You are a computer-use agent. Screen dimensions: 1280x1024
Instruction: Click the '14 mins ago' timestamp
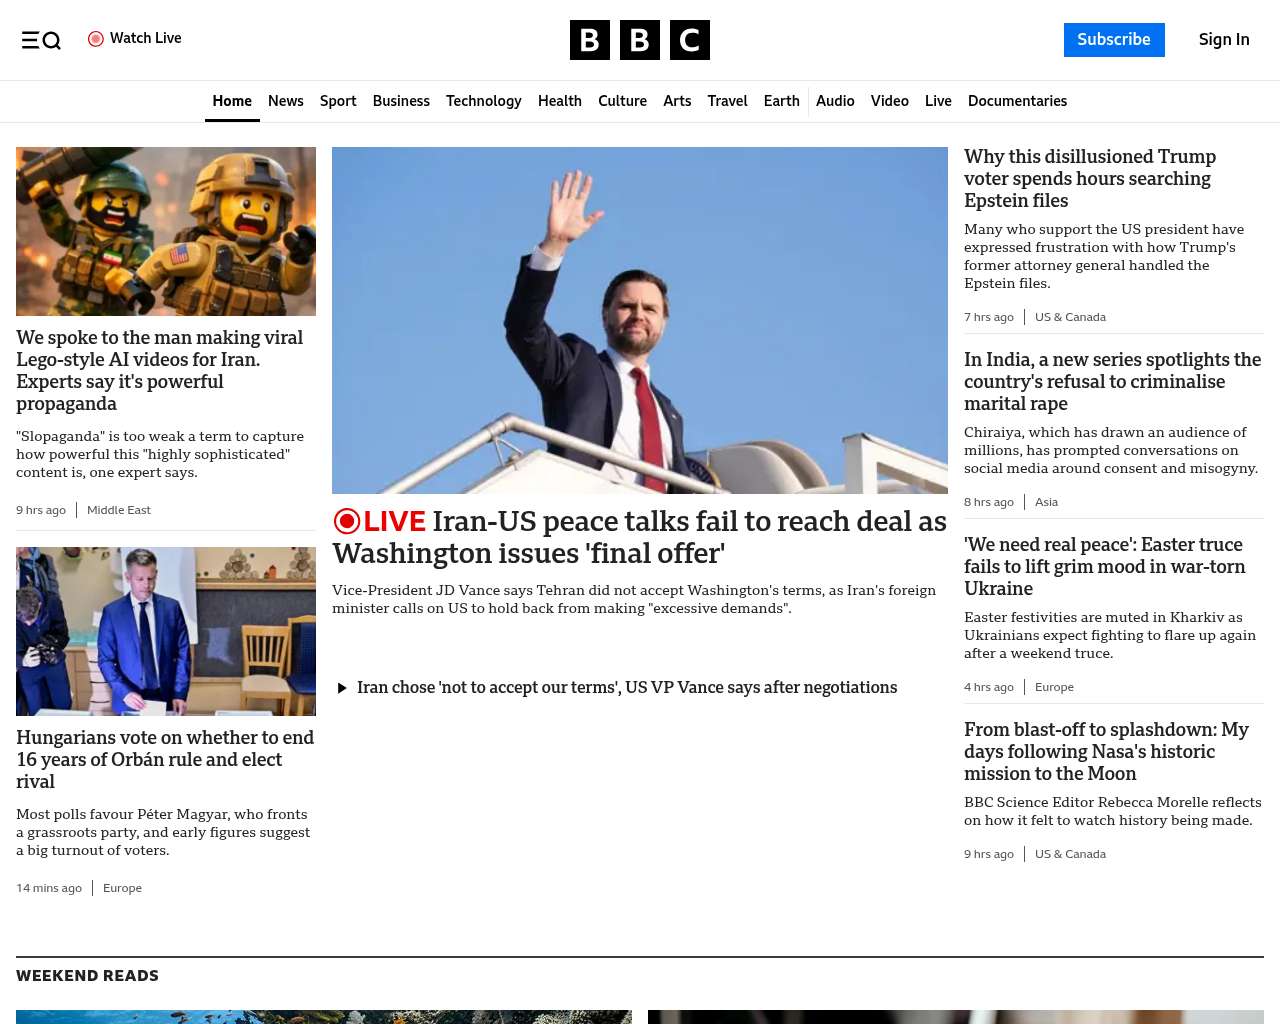pos(49,888)
